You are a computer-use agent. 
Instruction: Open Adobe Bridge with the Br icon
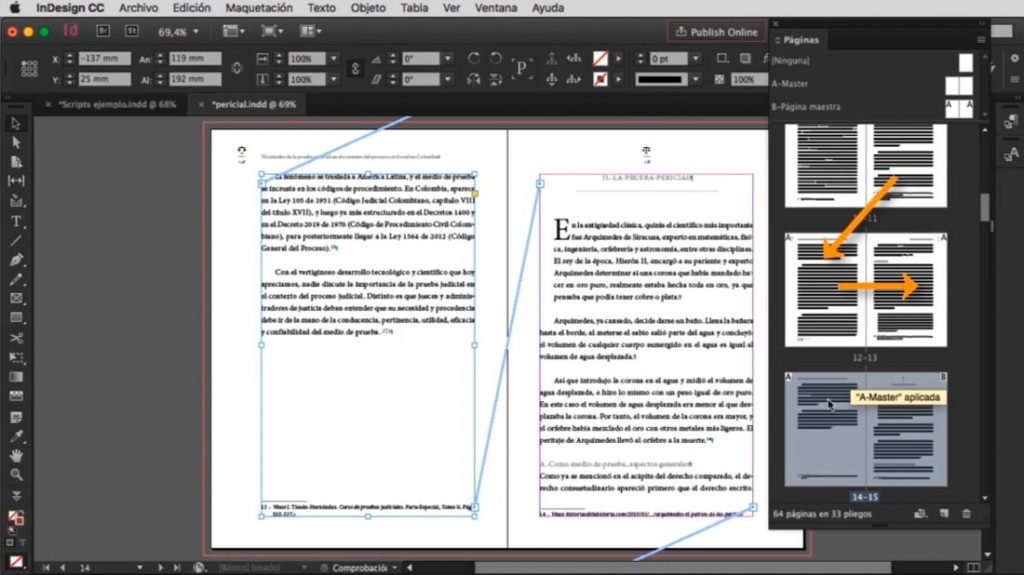coord(102,32)
